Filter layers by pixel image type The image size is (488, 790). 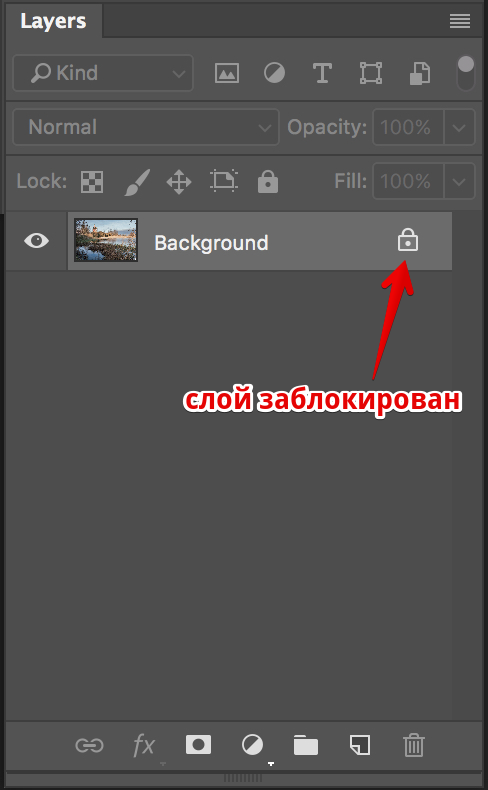click(227, 73)
